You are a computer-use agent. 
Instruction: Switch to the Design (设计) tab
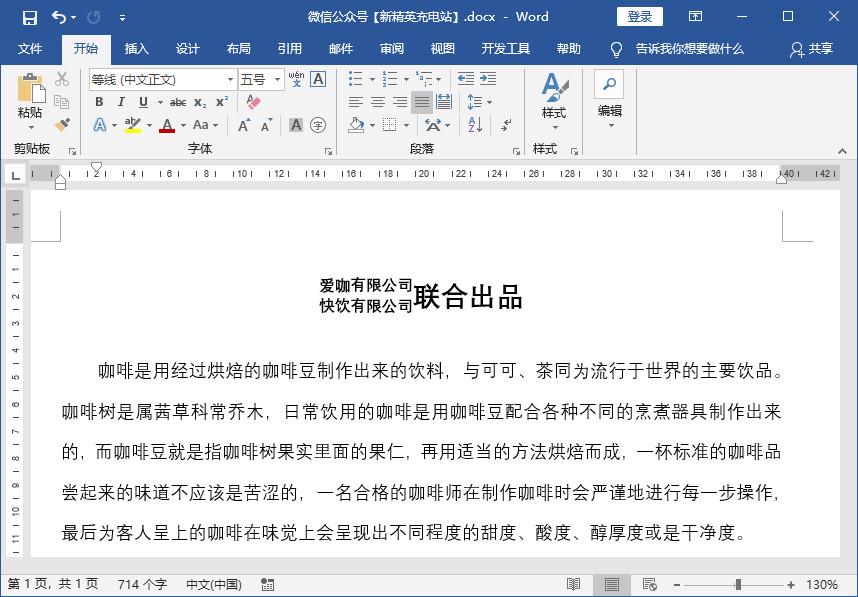187,49
